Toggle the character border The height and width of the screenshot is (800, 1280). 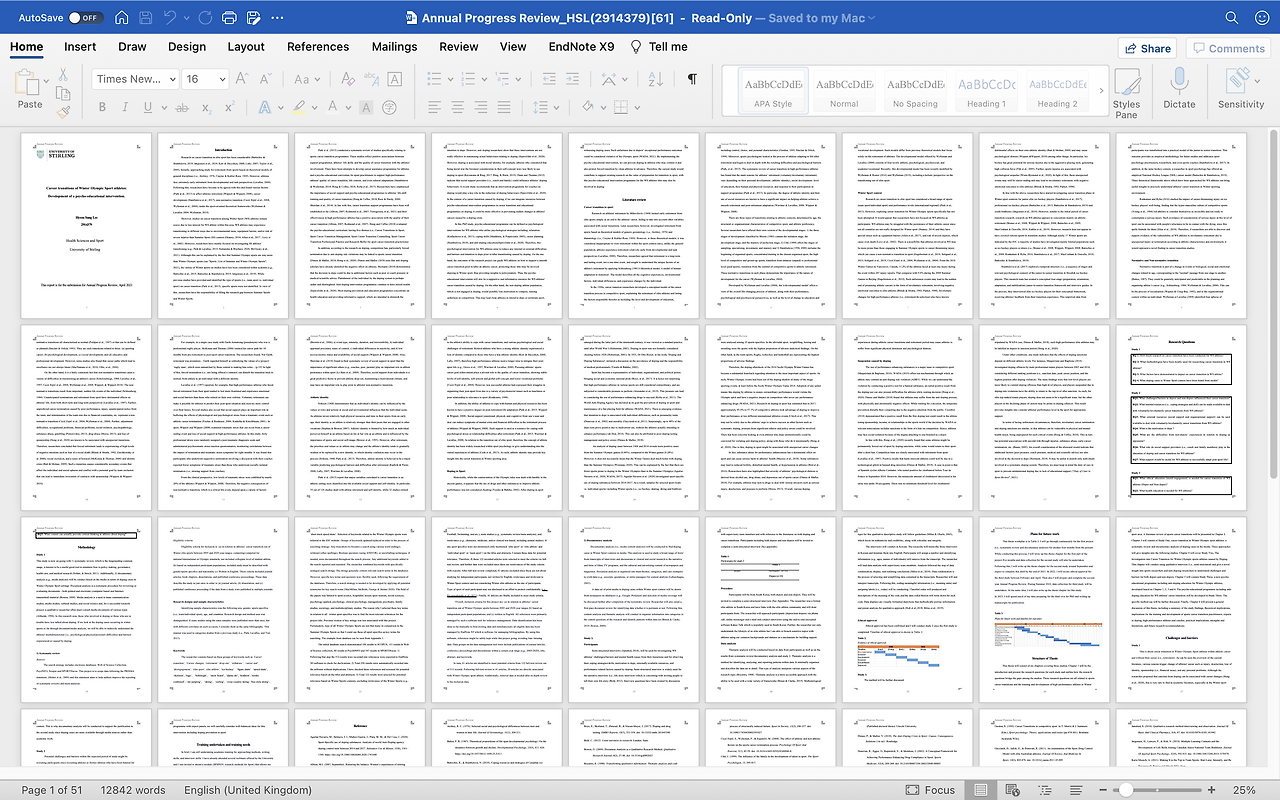(397, 79)
